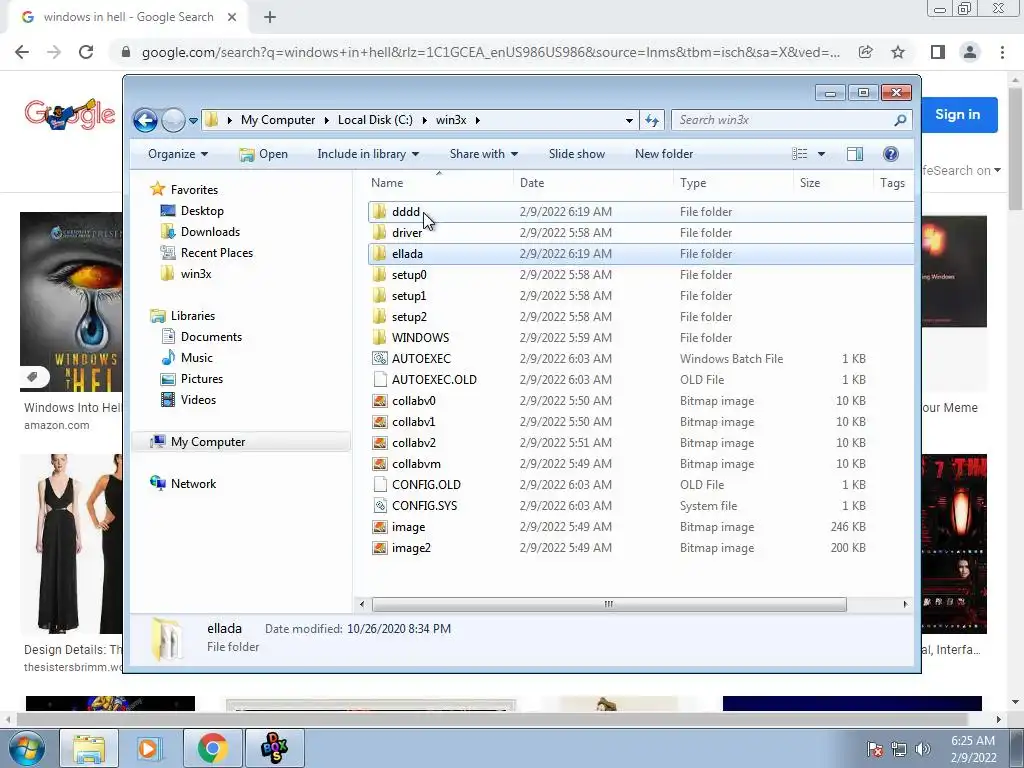Open the Share with menu
Screen dimensions: 1024x768
point(484,154)
